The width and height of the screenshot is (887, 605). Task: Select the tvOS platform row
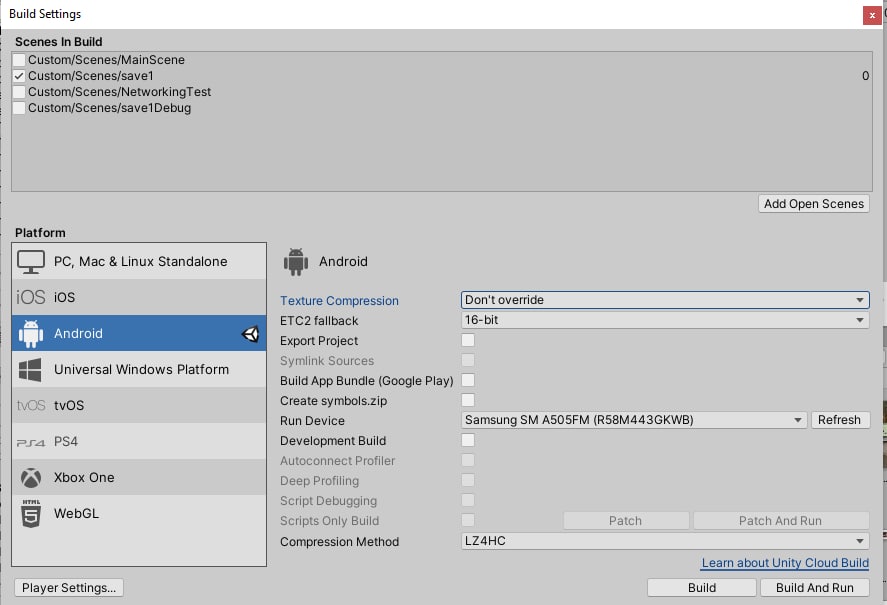tap(139, 405)
